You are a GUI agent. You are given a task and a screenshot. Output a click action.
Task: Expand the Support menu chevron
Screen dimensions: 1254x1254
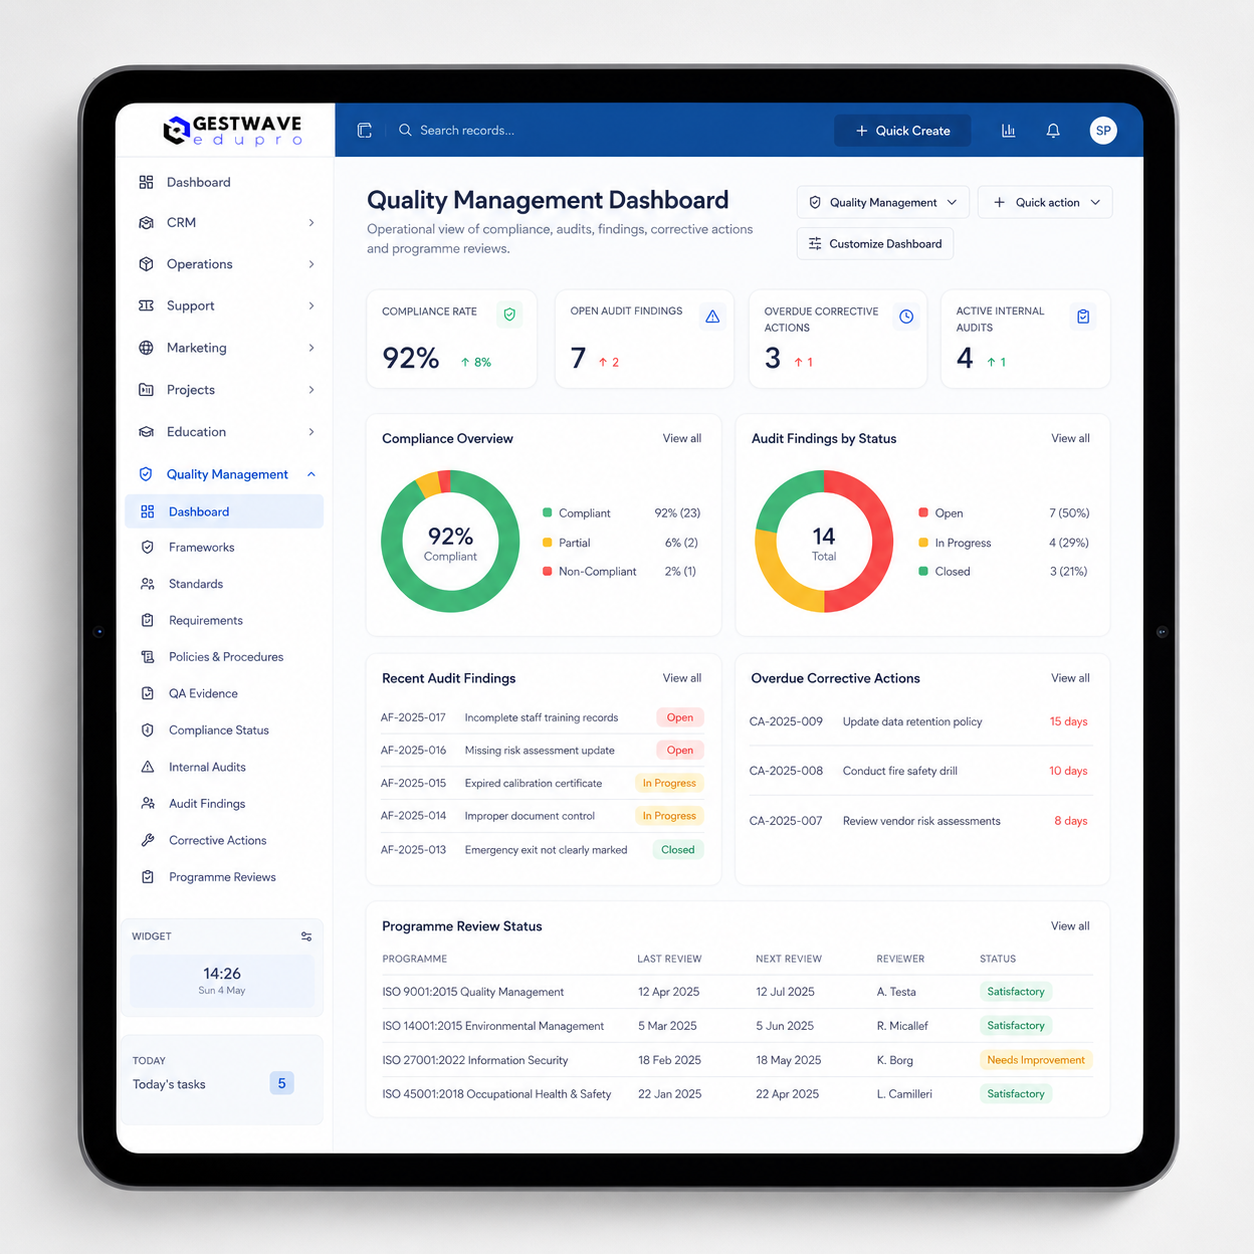tap(311, 306)
